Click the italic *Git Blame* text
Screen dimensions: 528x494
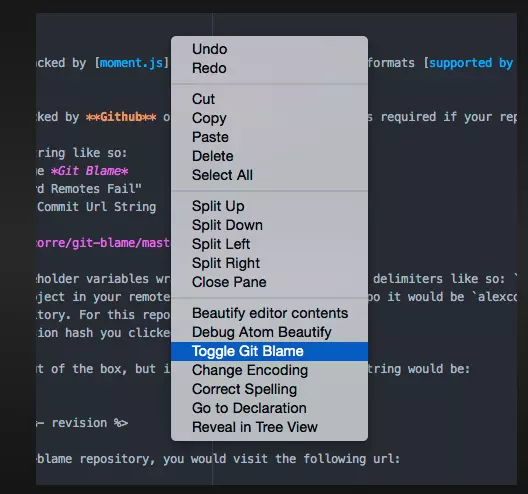coord(89,171)
